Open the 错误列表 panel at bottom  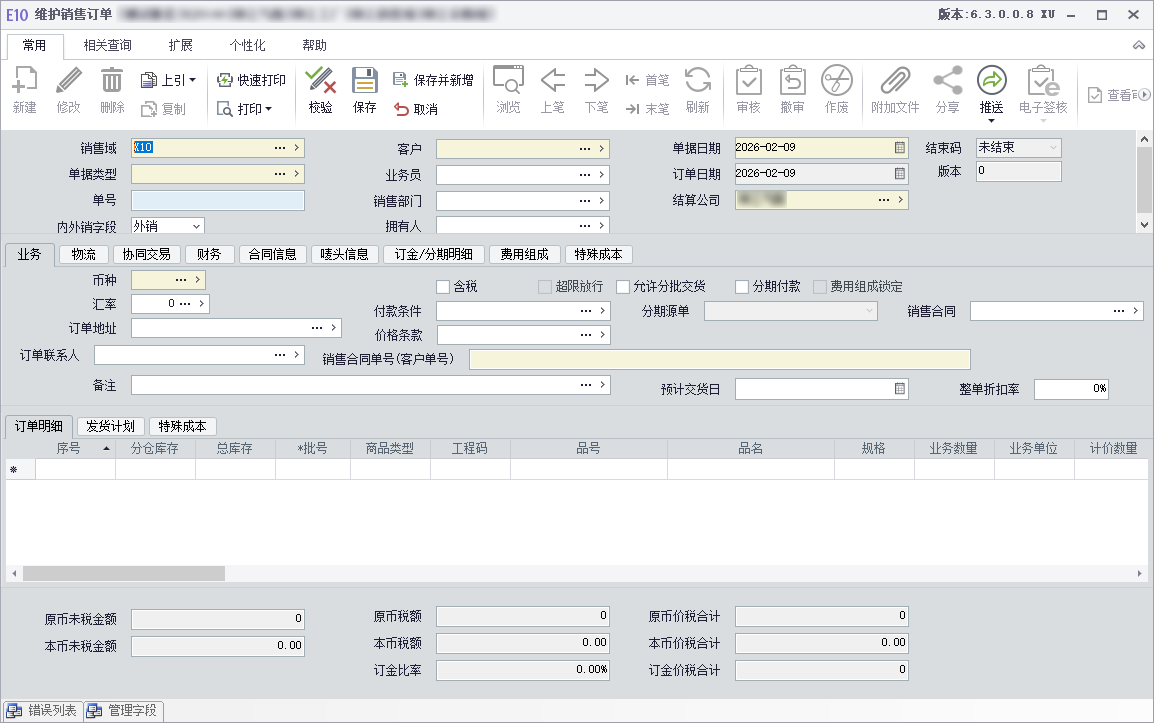(x=43, y=711)
